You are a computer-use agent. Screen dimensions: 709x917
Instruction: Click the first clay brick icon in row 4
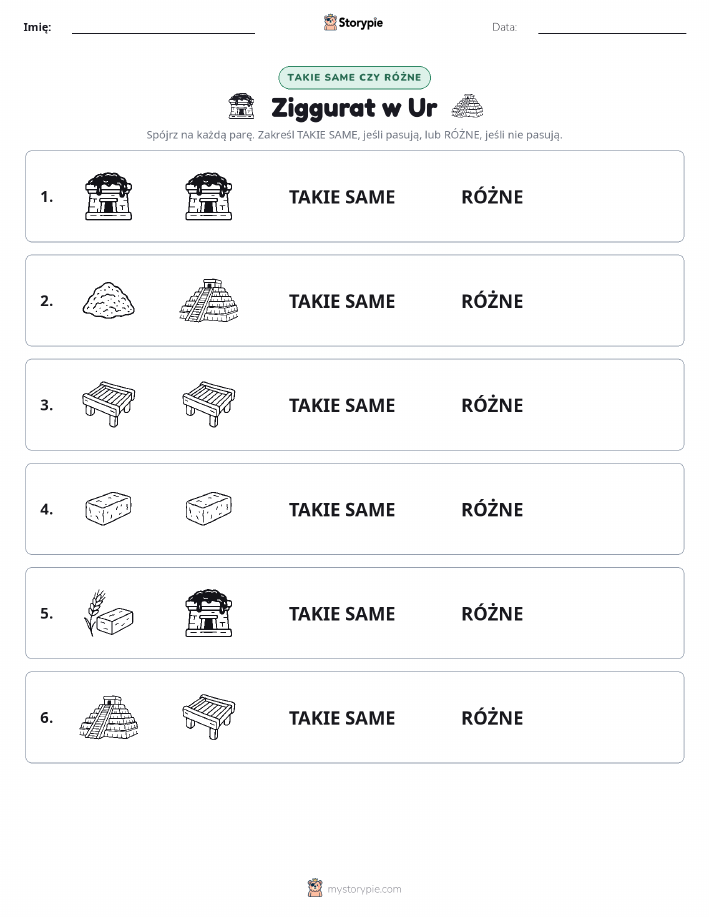pyautogui.click(x=109, y=508)
